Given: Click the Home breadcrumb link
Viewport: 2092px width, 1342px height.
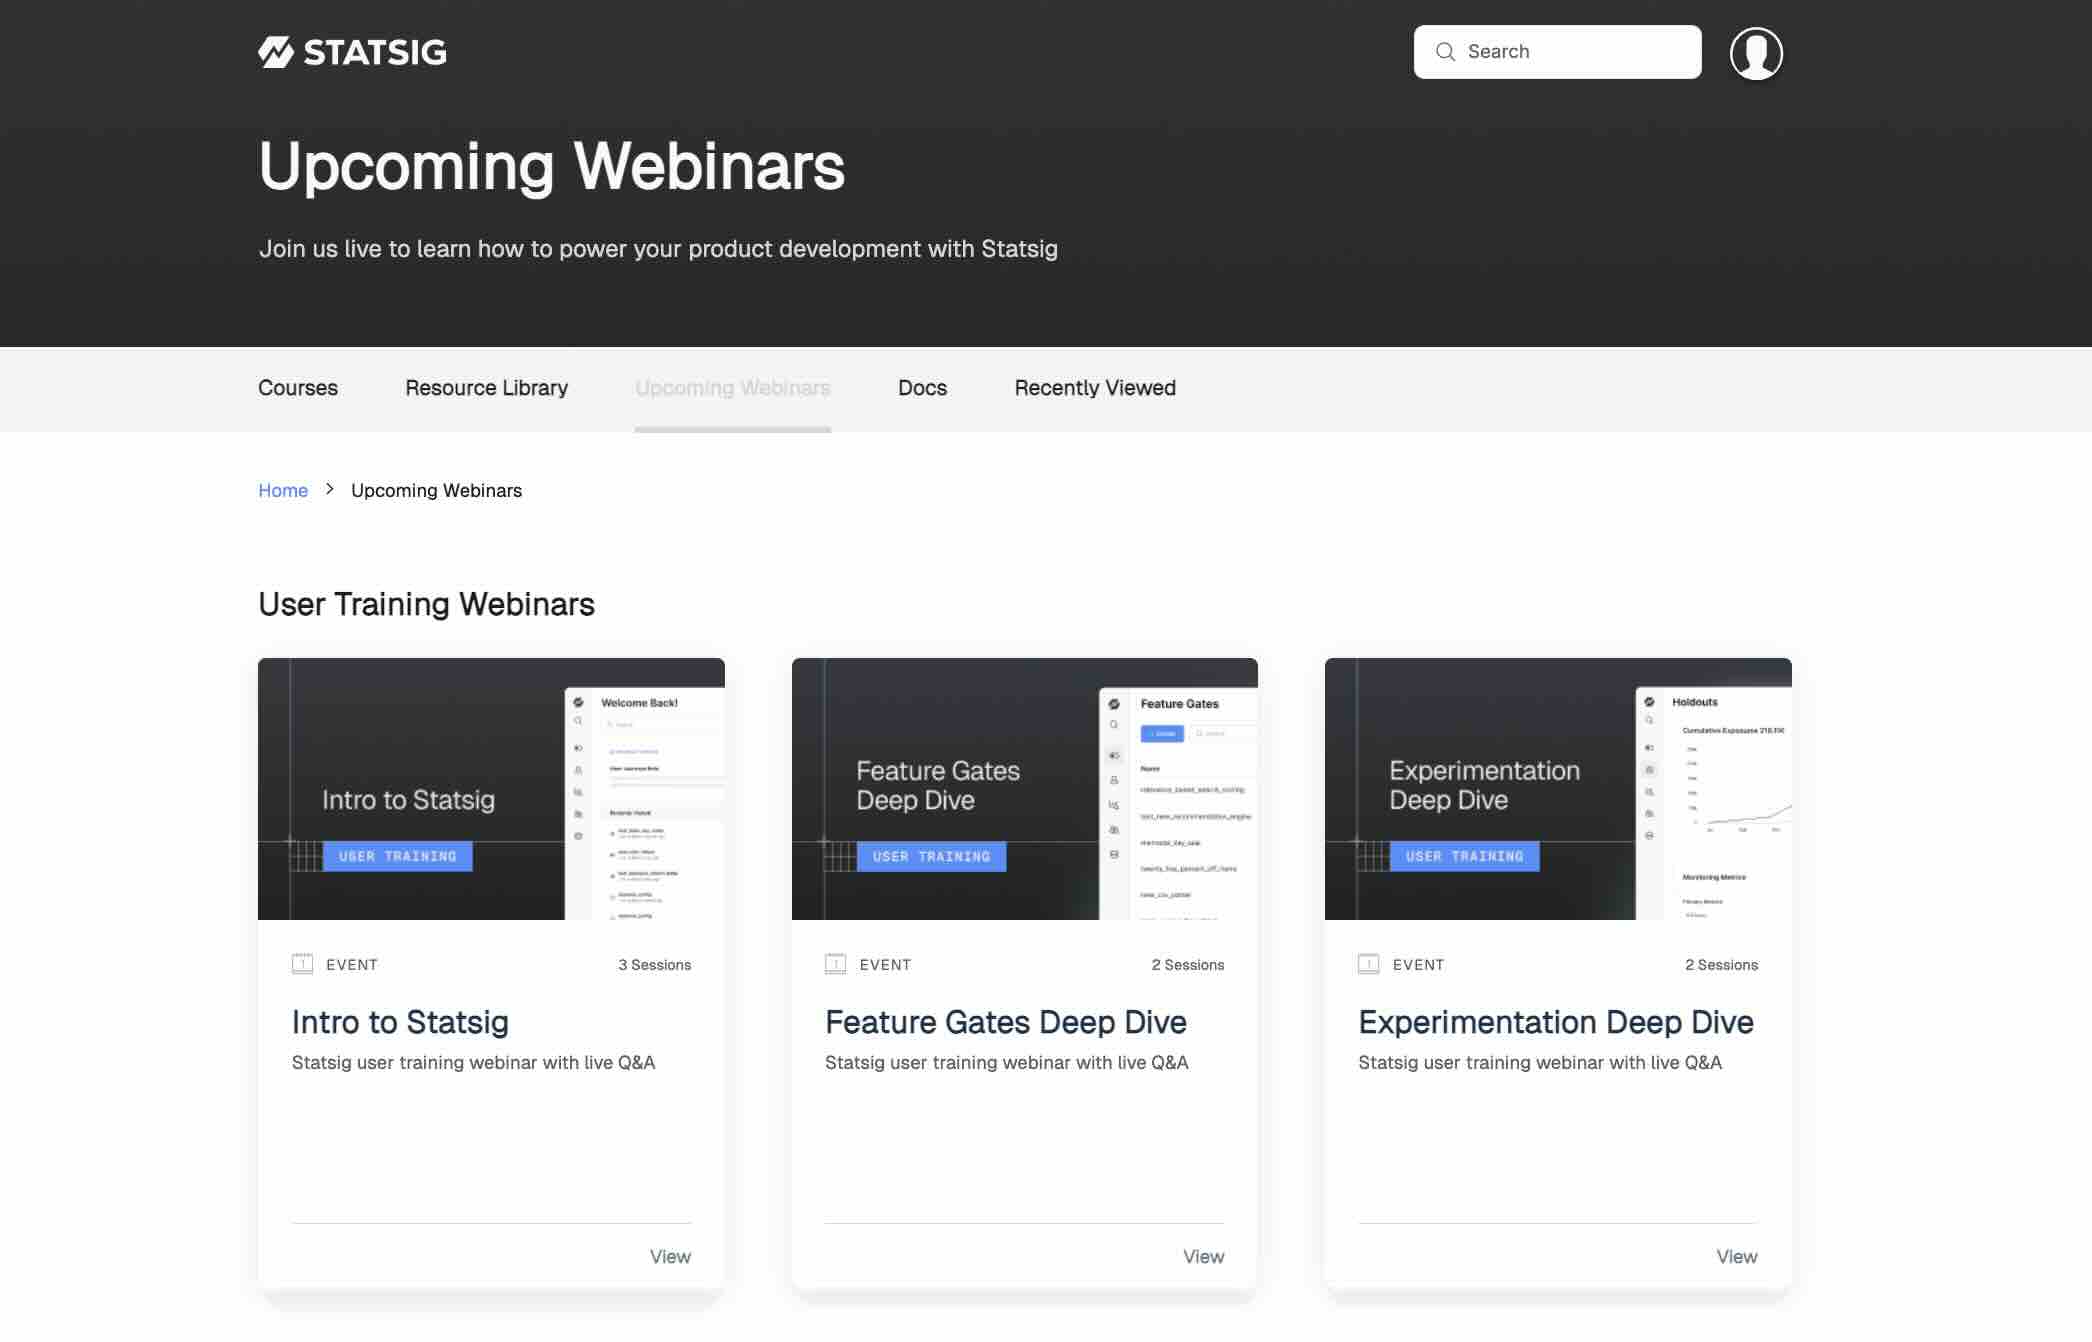Looking at the screenshot, I should [x=283, y=490].
